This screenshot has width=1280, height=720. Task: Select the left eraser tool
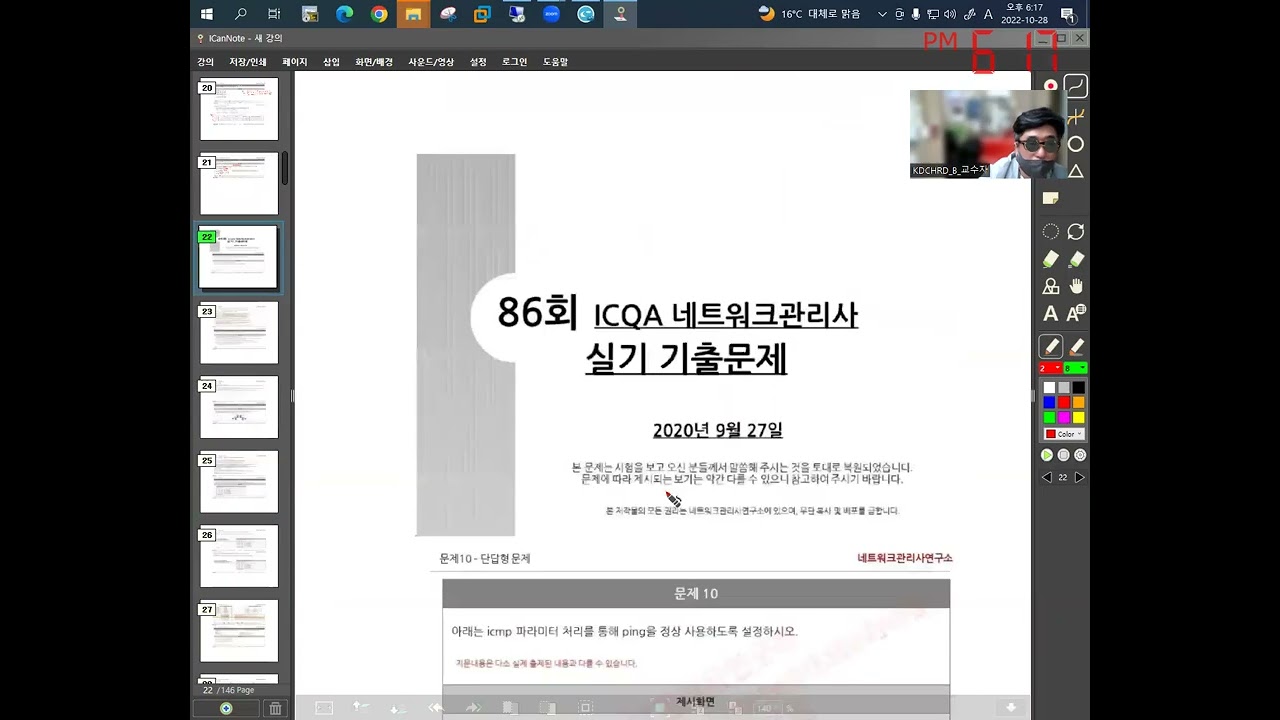pos(1050,259)
